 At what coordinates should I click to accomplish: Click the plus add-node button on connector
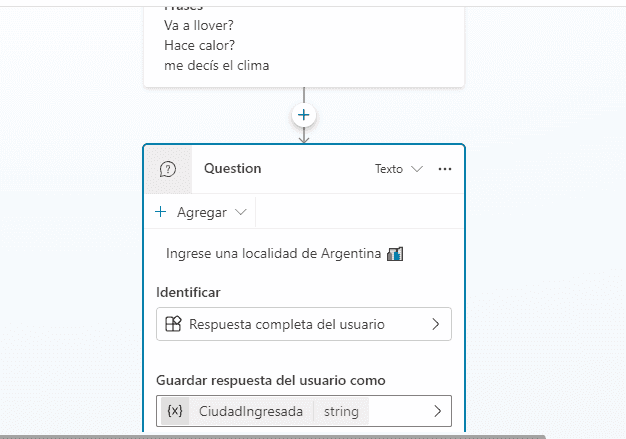tap(304, 115)
